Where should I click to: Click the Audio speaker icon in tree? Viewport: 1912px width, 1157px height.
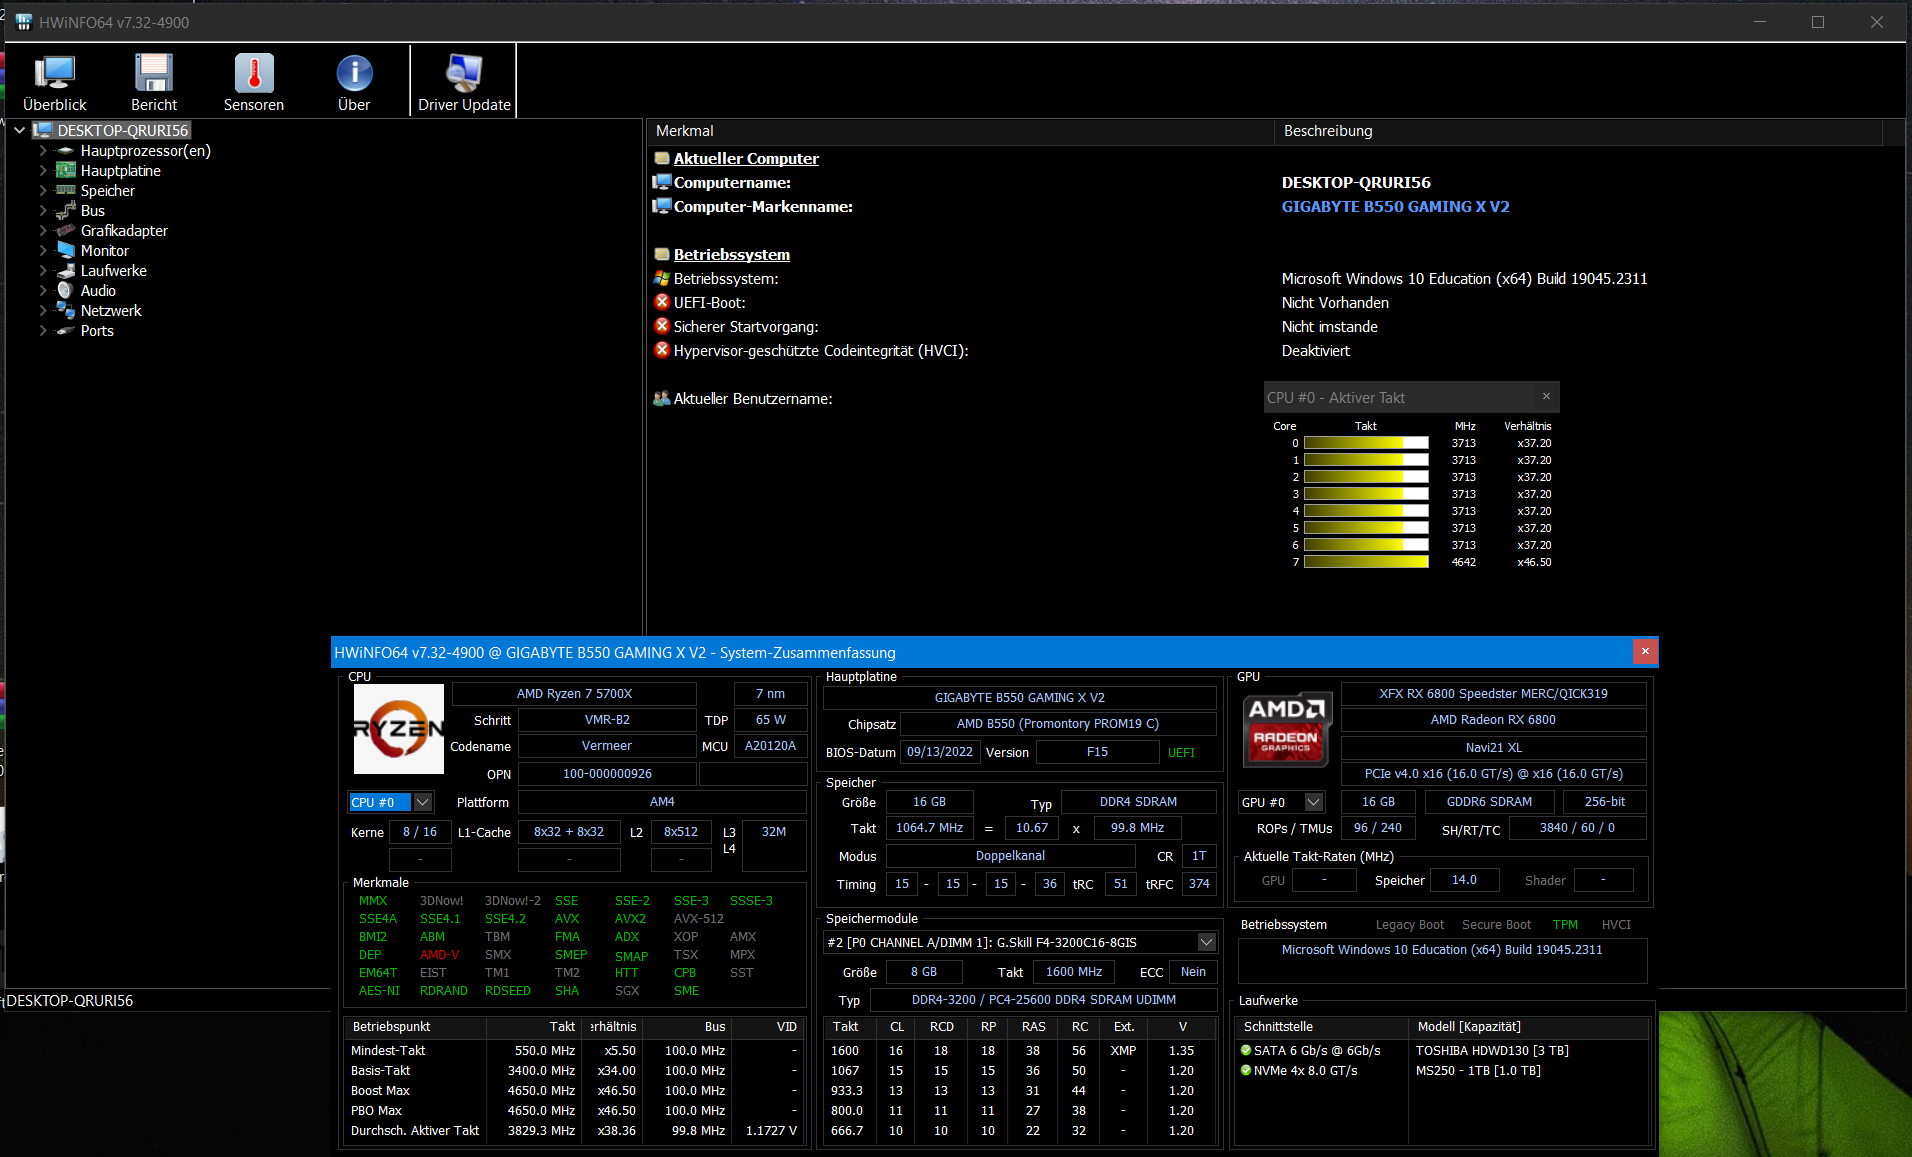tap(66, 290)
